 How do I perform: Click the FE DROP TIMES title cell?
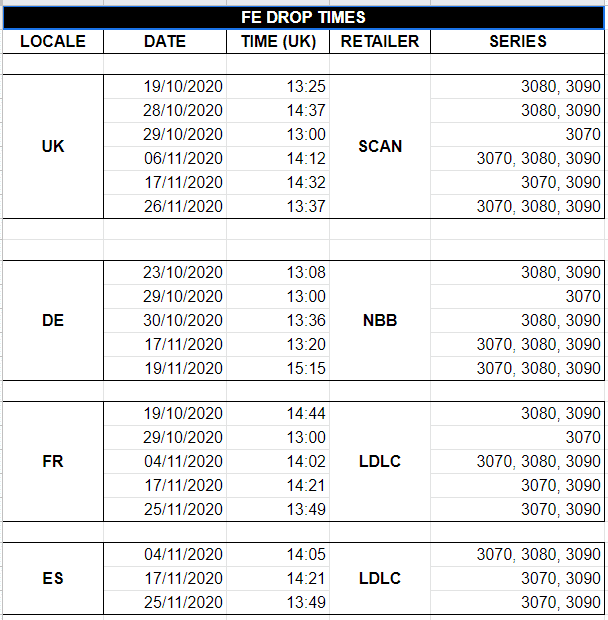click(303, 17)
